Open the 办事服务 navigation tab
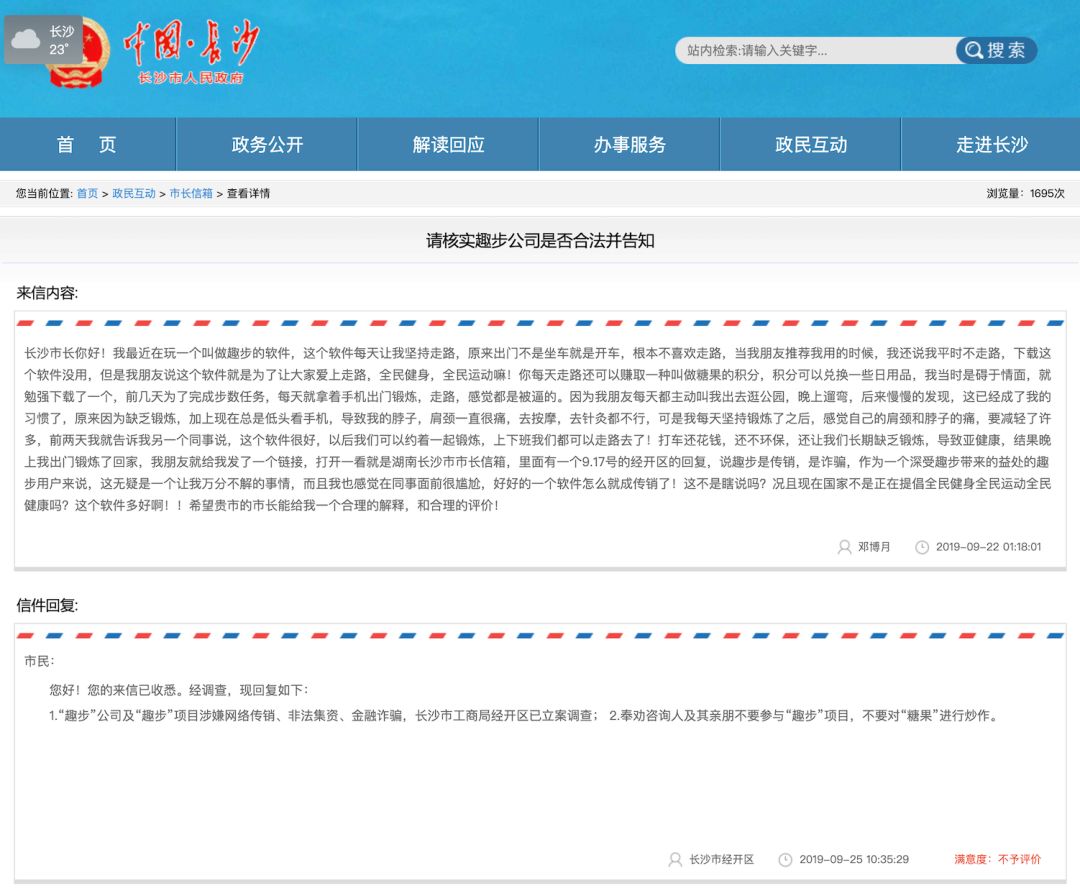Viewport: 1080px width, 896px height. pyautogui.click(x=629, y=144)
